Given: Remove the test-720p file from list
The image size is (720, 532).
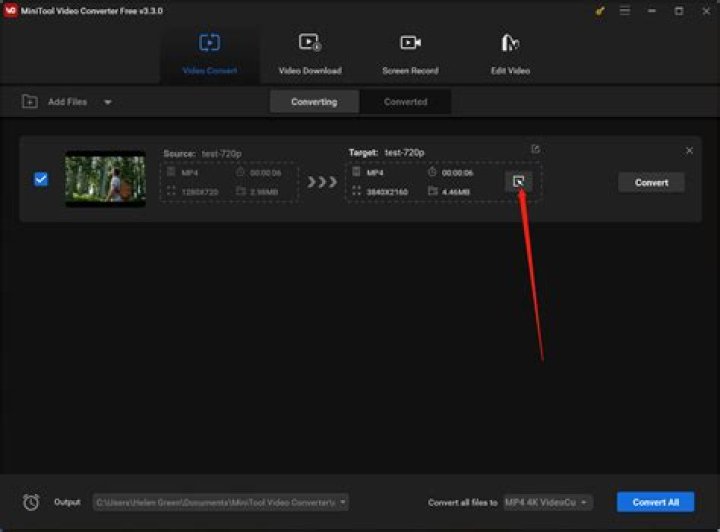Looking at the screenshot, I should point(689,150).
